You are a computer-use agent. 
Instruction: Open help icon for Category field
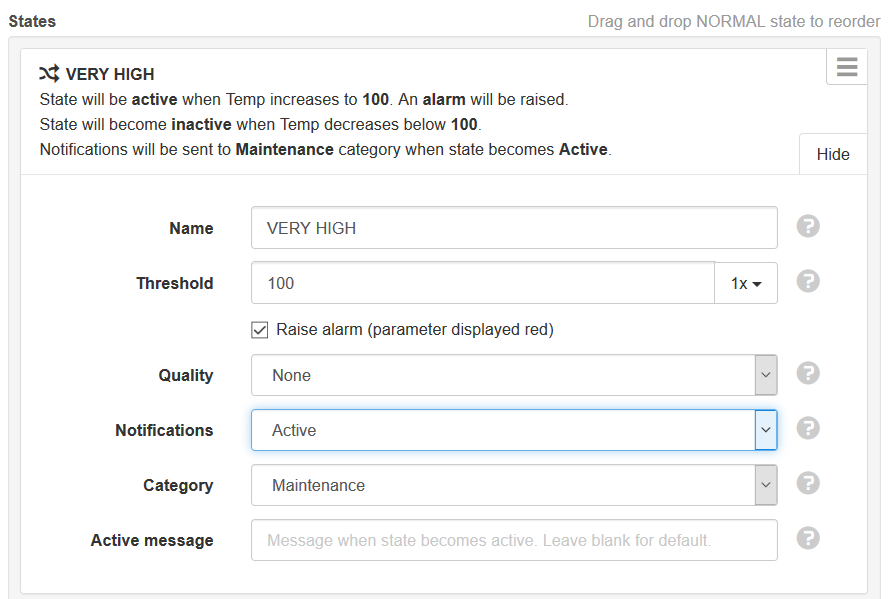[807, 484]
